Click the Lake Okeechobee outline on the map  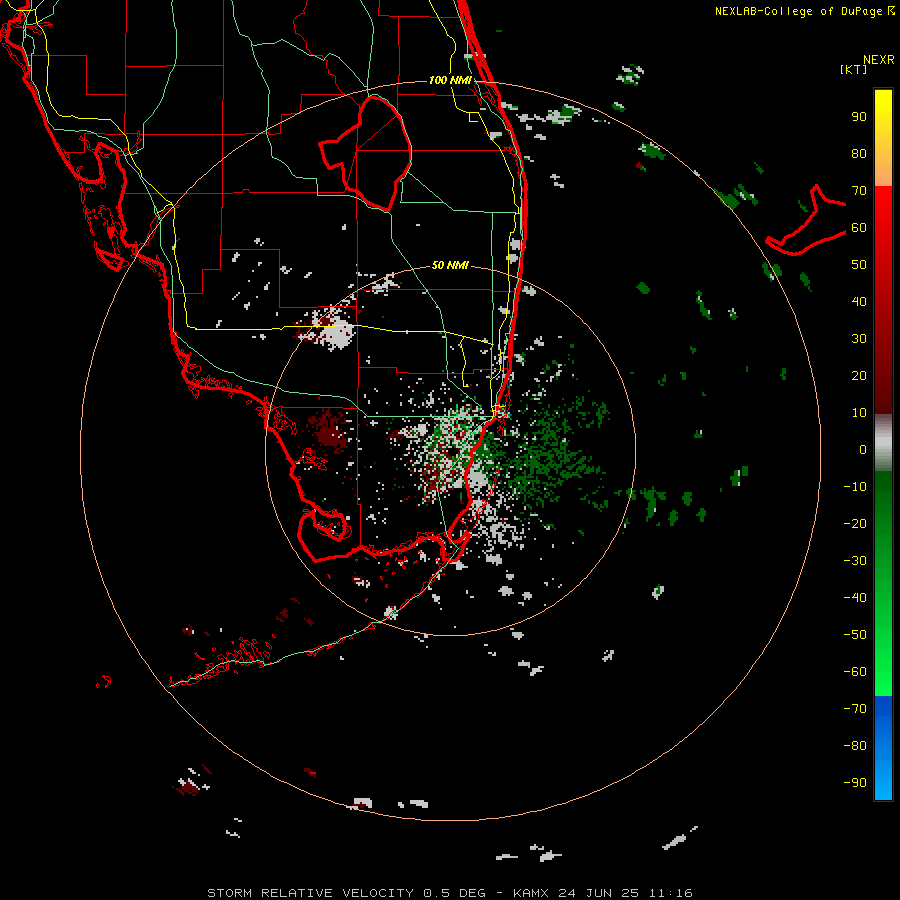tap(366, 153)
